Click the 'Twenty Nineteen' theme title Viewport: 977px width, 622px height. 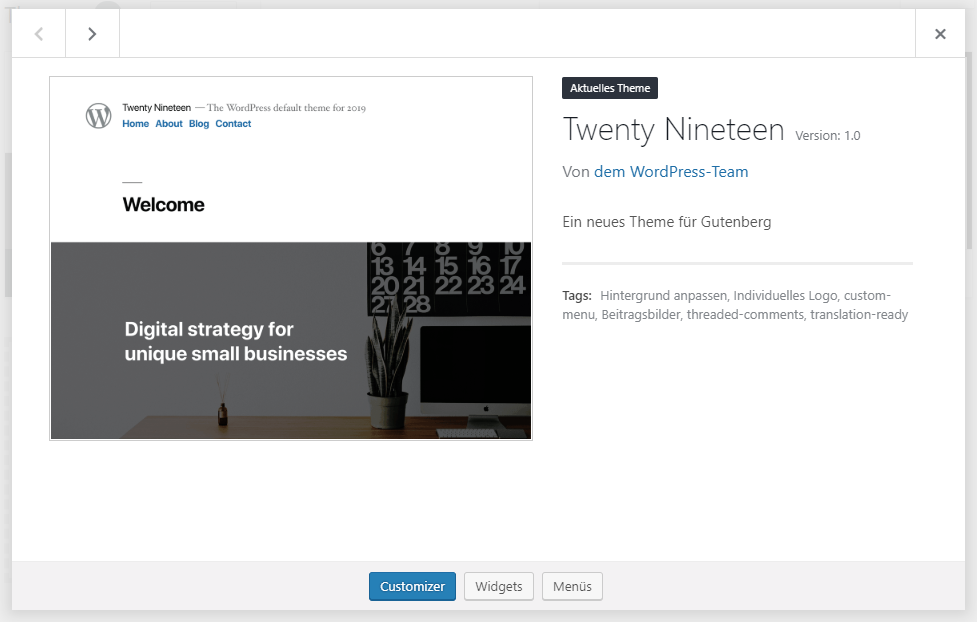(673, 130)
